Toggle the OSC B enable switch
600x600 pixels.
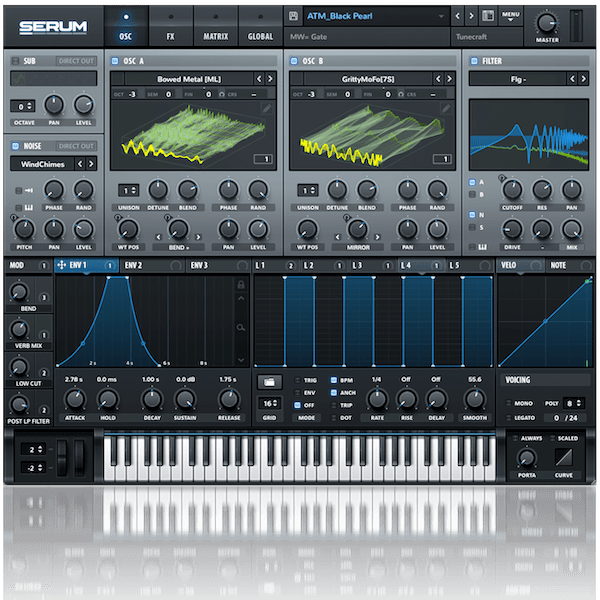coord(294,61)
